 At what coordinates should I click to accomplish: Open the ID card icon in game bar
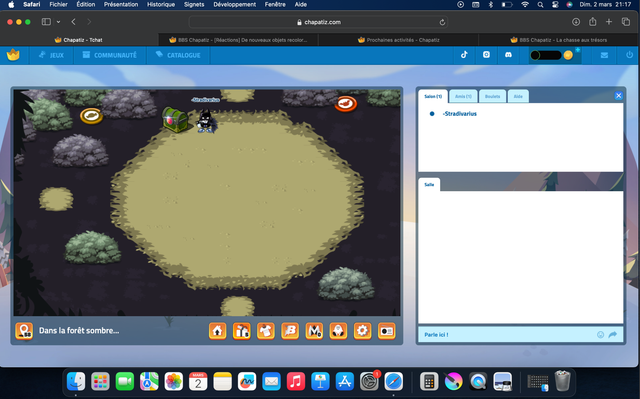(x=387, y=331)
